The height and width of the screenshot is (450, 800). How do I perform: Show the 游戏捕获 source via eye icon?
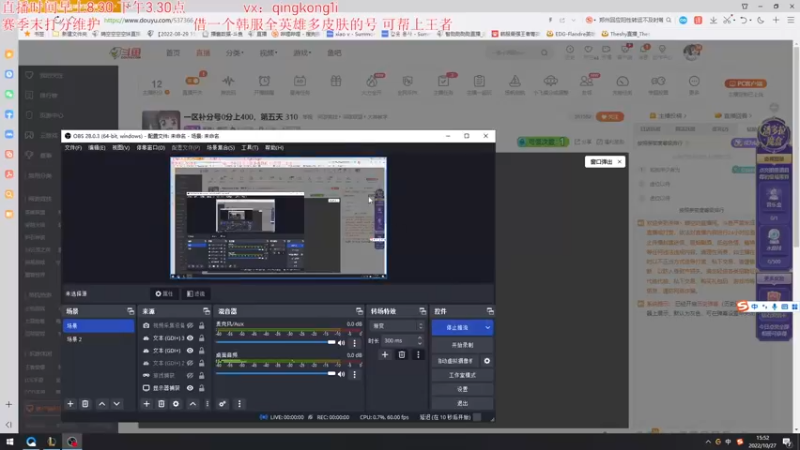coord(190,376)
